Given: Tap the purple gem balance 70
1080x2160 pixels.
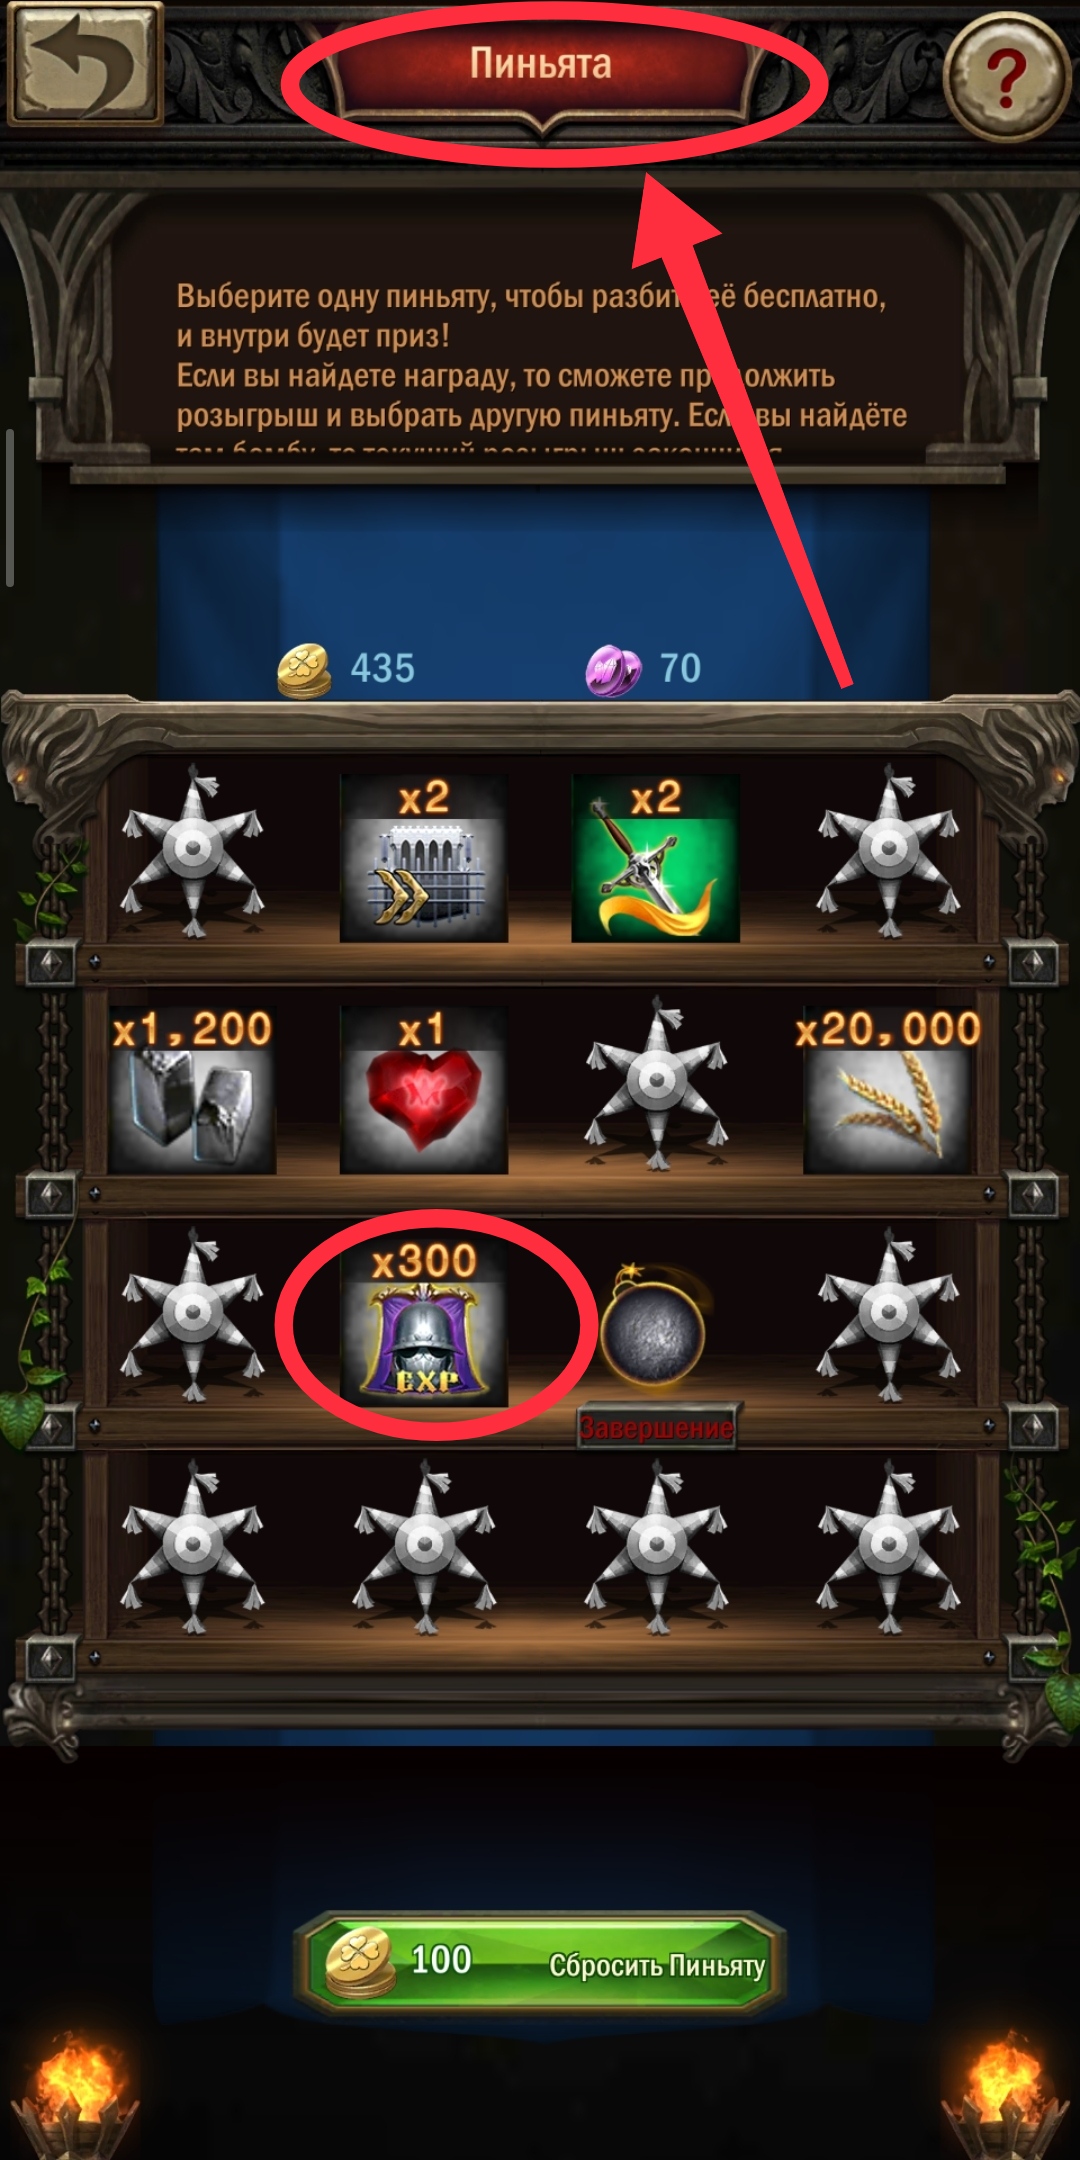Looking at the screenshot, I should click(x=643, y=669).
